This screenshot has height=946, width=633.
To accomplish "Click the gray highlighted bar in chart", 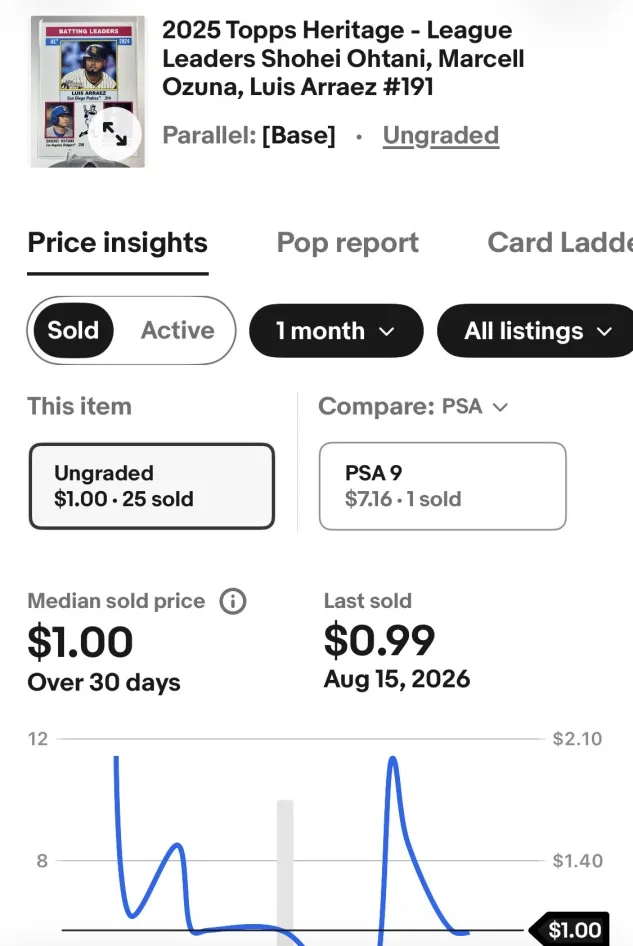I will tap(285, 872).
